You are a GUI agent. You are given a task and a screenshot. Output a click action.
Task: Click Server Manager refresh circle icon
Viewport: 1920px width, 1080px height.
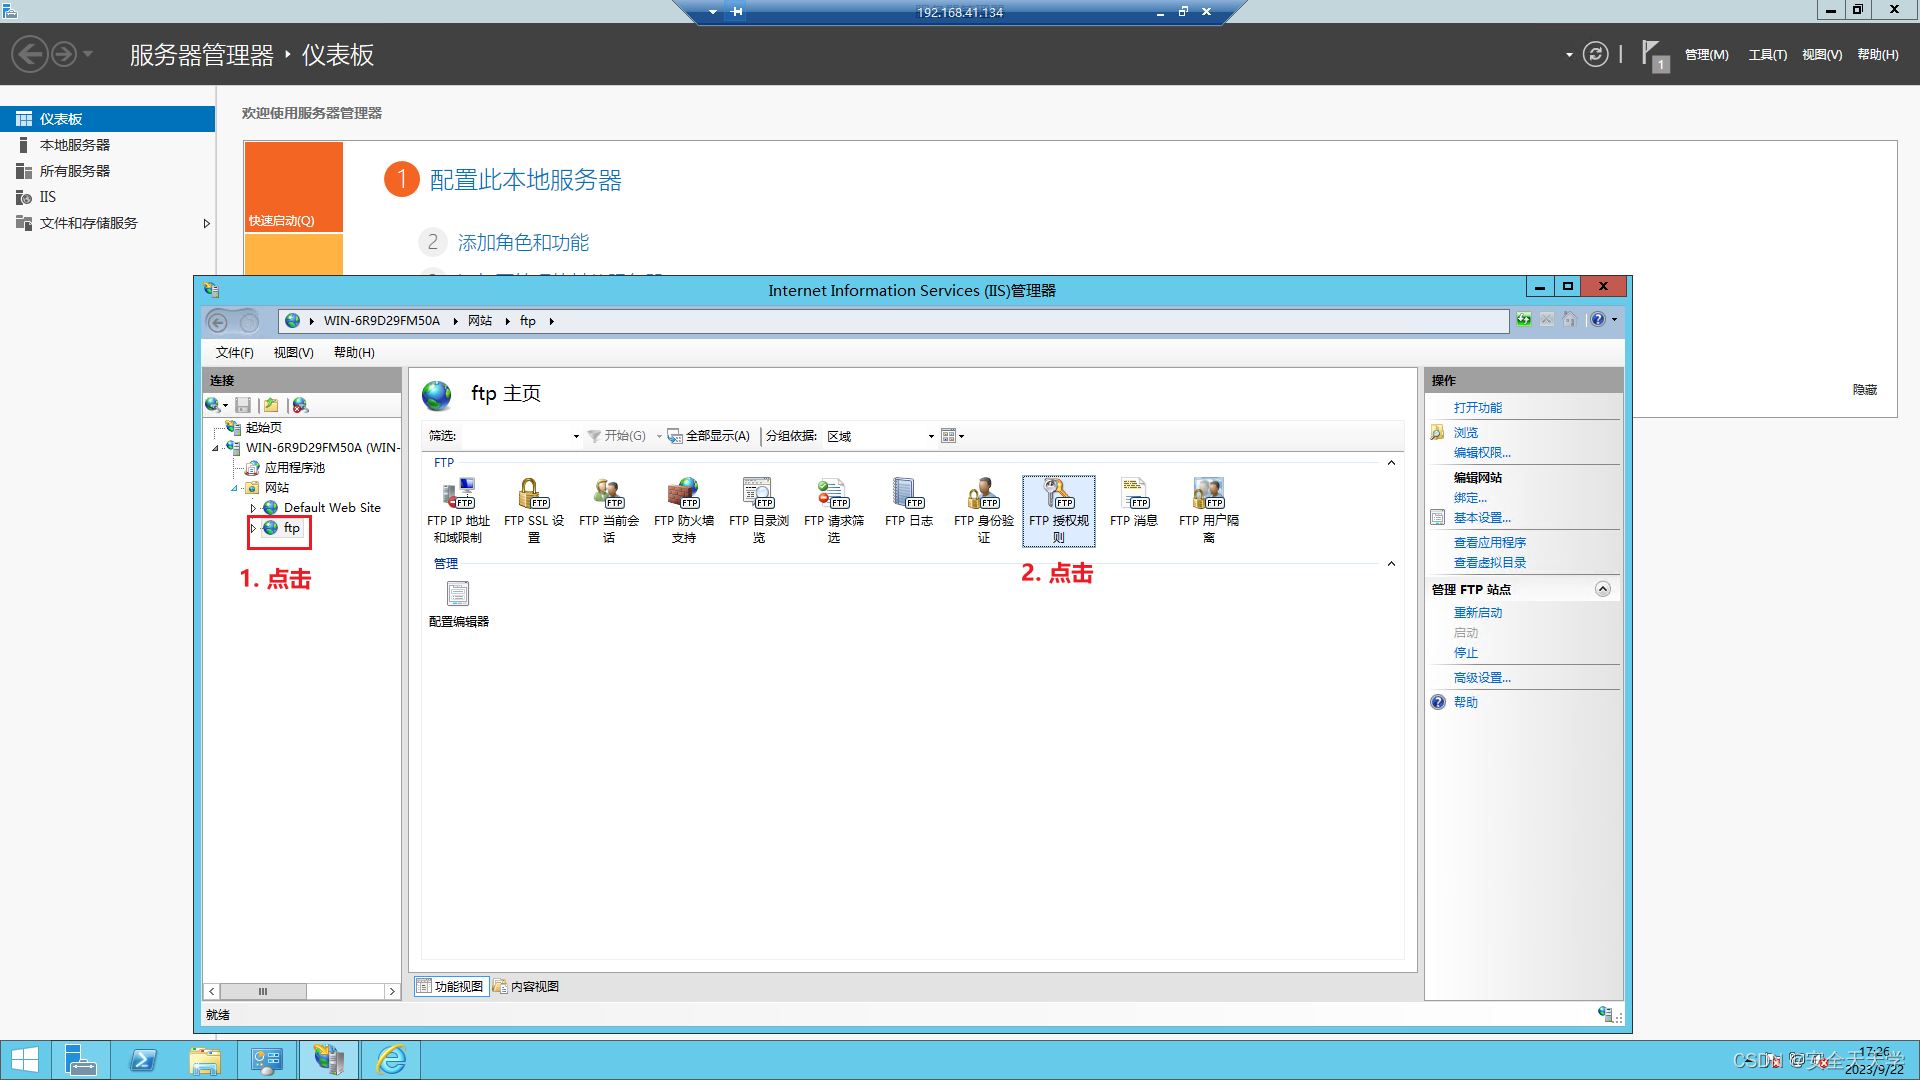click(x=1596, y=54)
